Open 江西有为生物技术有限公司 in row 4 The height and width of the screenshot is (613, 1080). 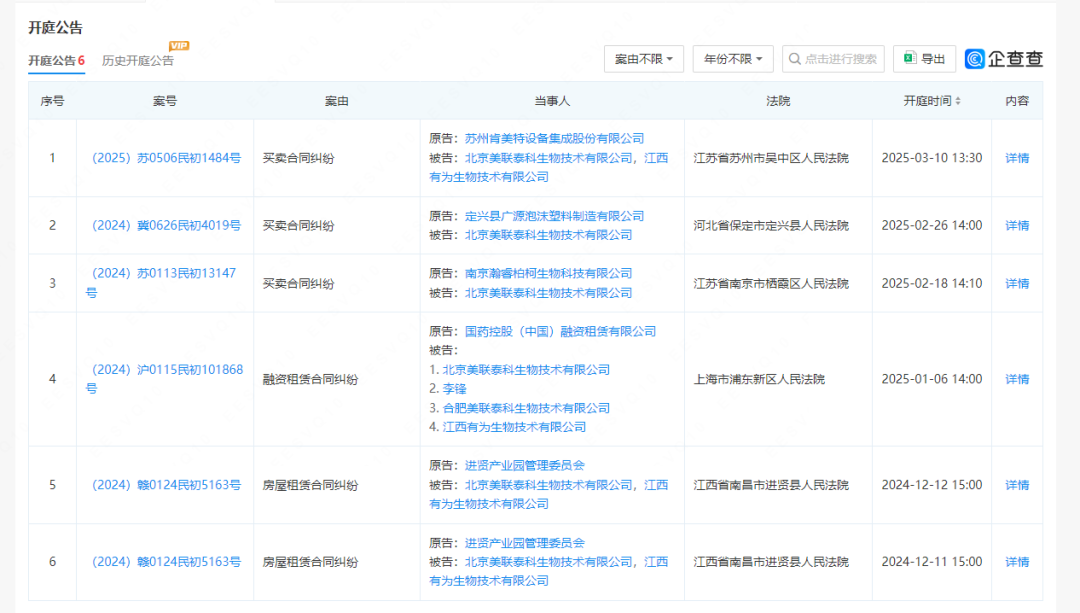point(514,427)
